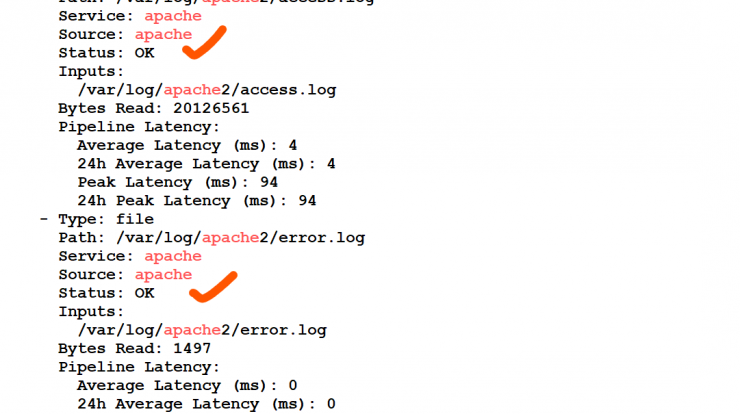Click Average Latency (ms): 0 line
Viewport: 740px width, 414px height.
click(x=187, y=385)
